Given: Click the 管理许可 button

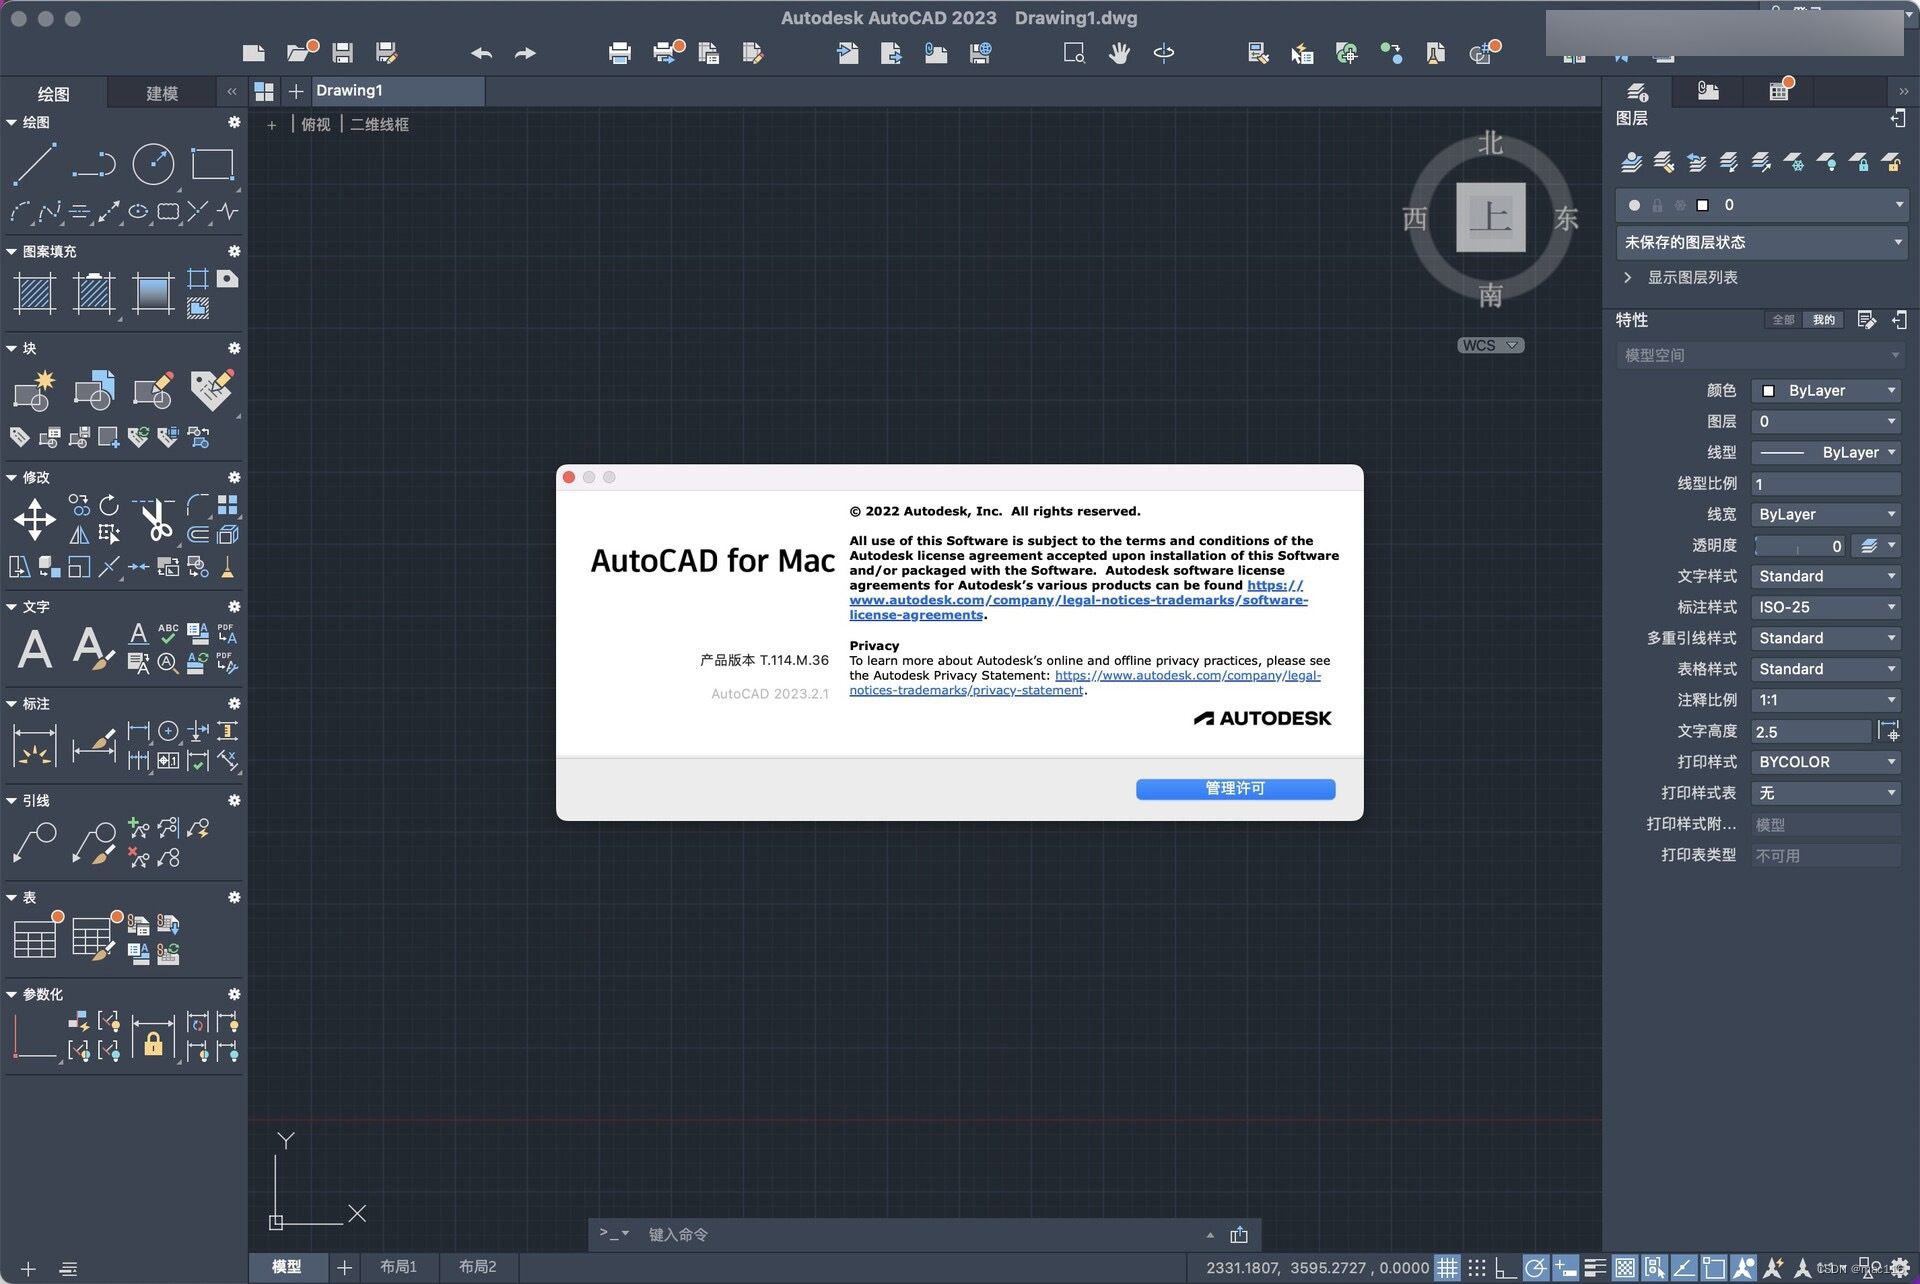Looking at the screenshot, I should pos(1235,789).
